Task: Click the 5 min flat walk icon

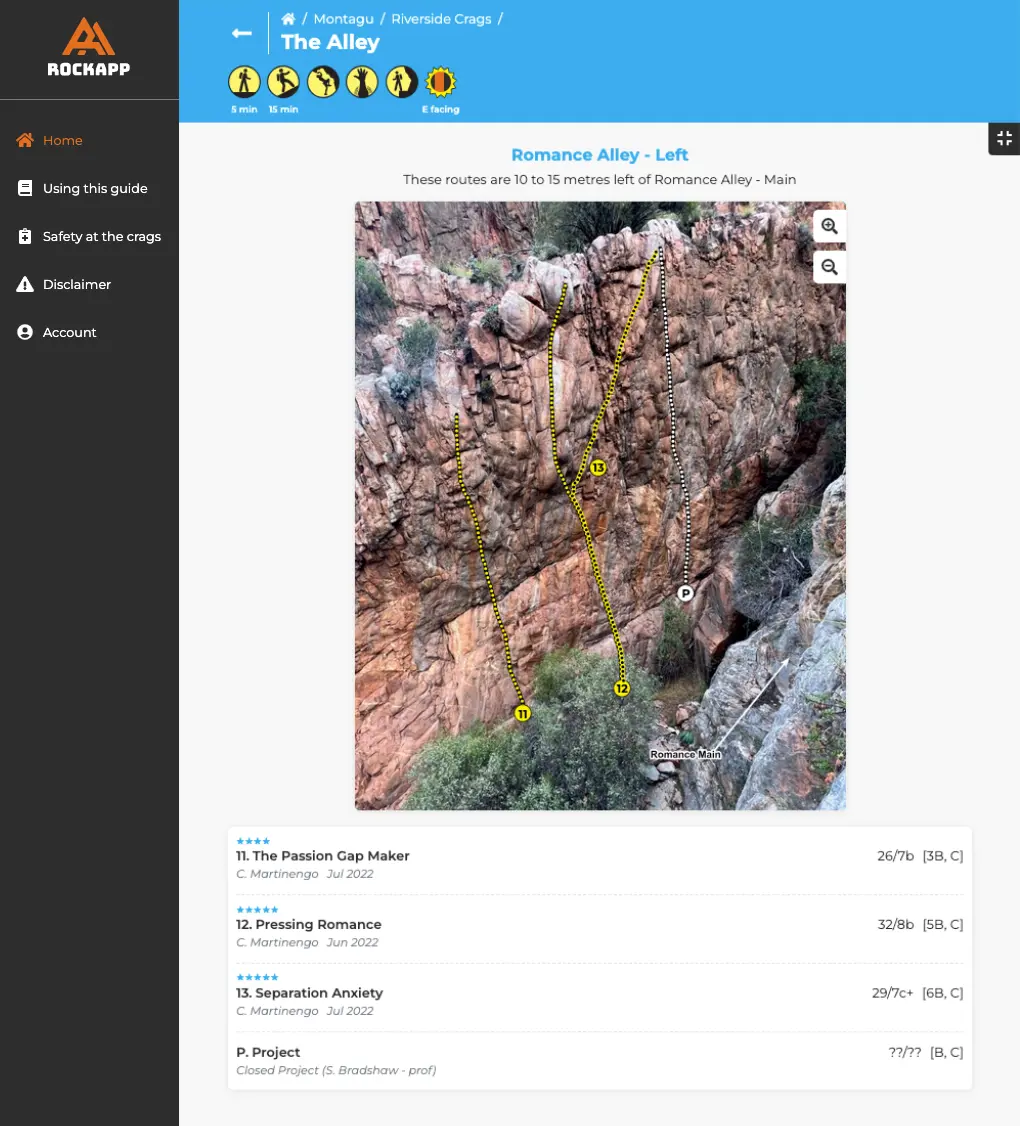Action: pos(244,81)
